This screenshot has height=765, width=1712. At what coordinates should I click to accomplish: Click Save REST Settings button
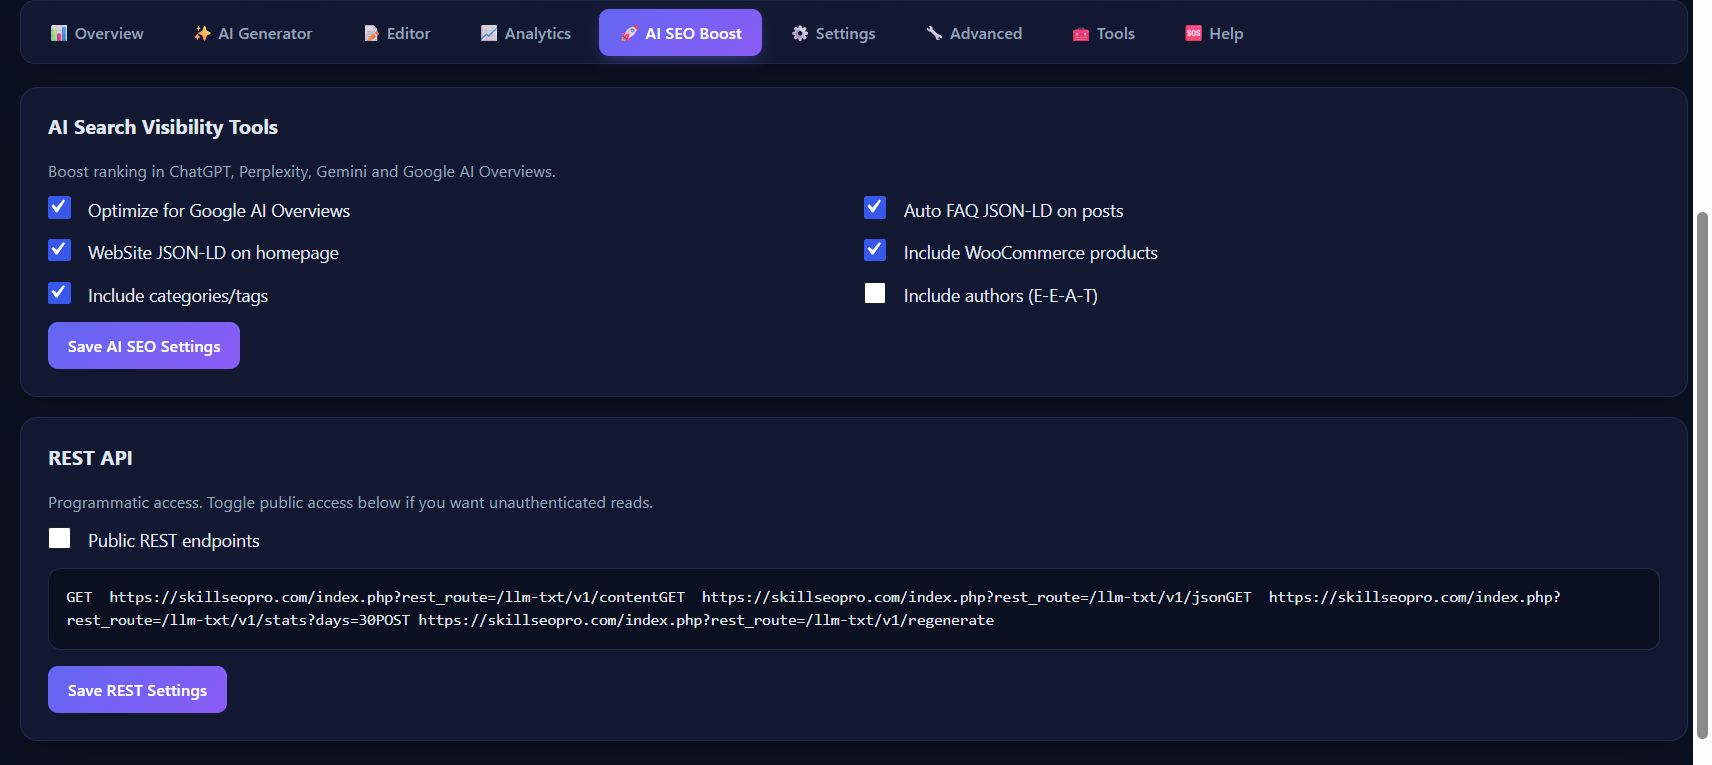point(137,690)
